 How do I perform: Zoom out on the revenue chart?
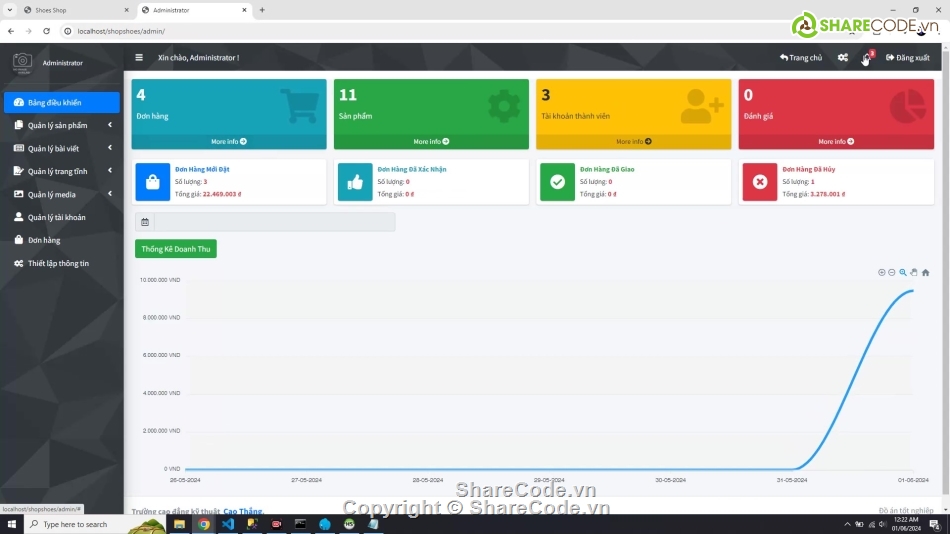pyautogui.click(x=892, y=272)
